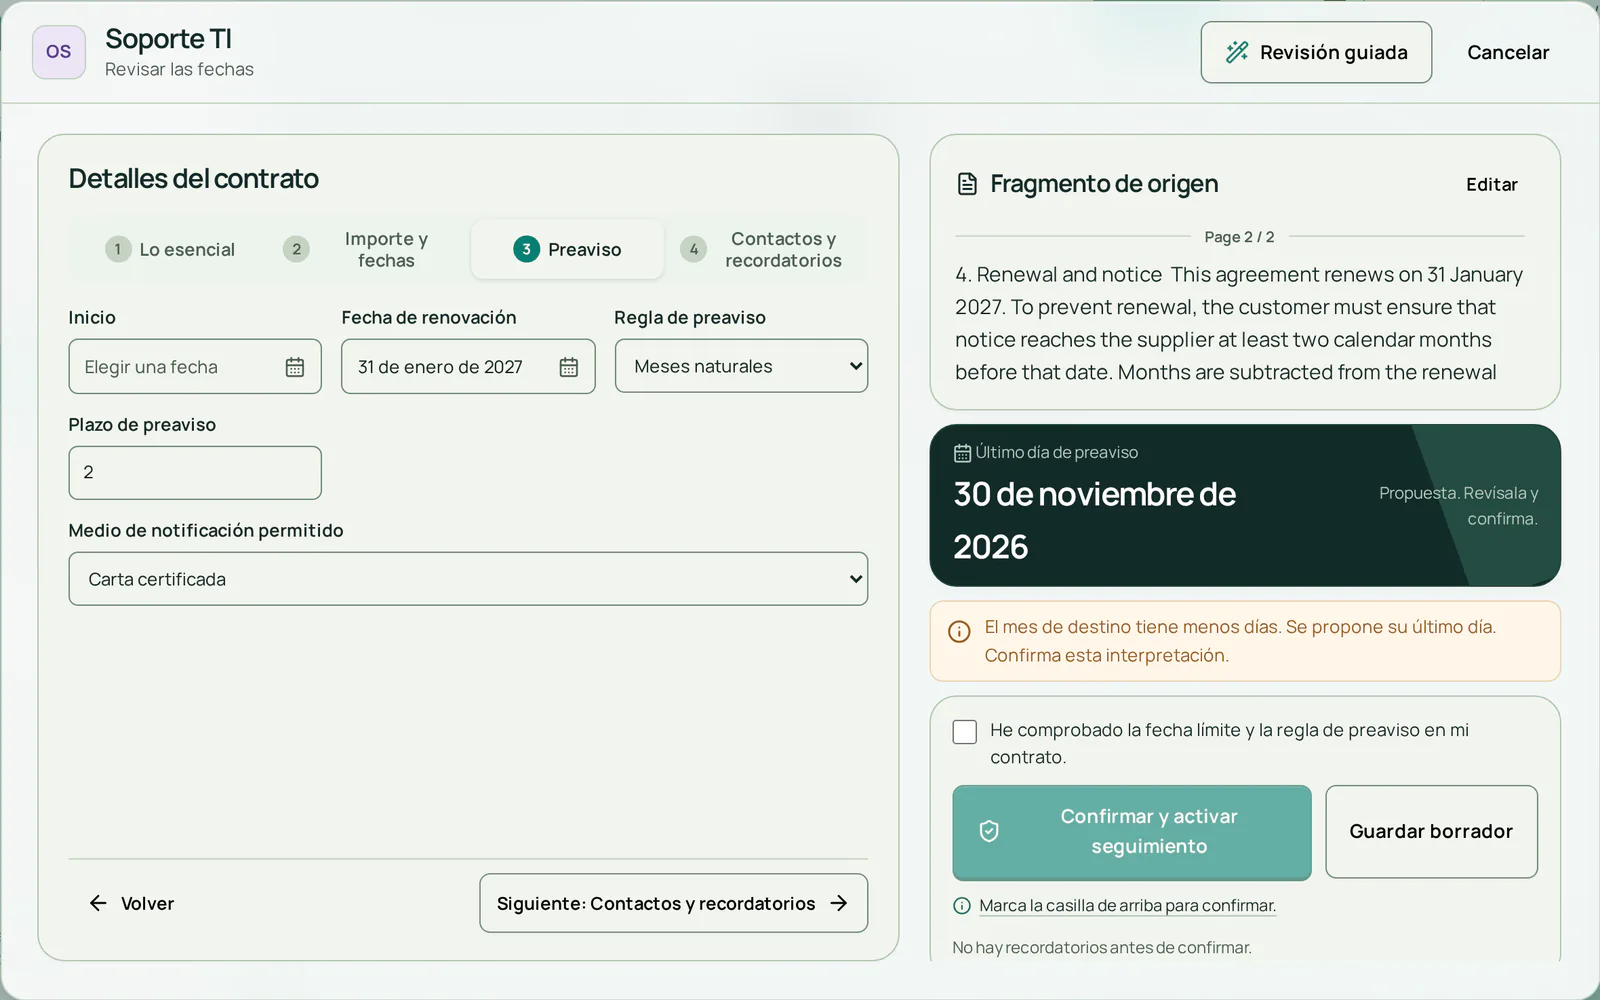Click Editar on Fragmento de origen
Viewport: 1600px width, 1000px height.
[x=1491, y=184]
